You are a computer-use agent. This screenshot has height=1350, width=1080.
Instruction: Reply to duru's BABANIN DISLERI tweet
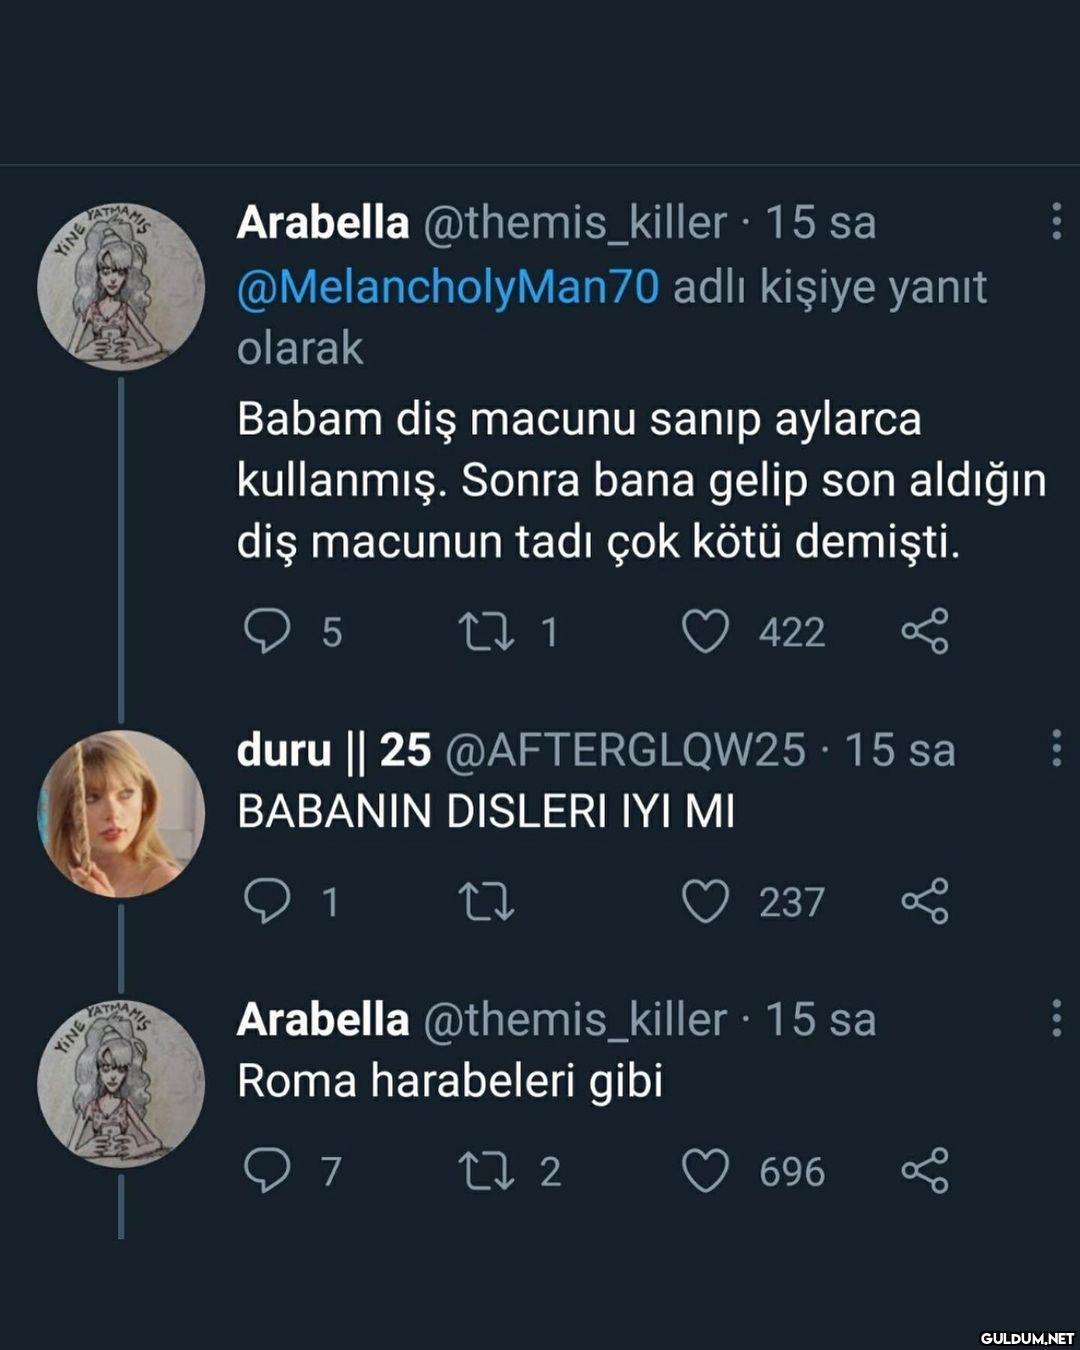tap(267, 901)
